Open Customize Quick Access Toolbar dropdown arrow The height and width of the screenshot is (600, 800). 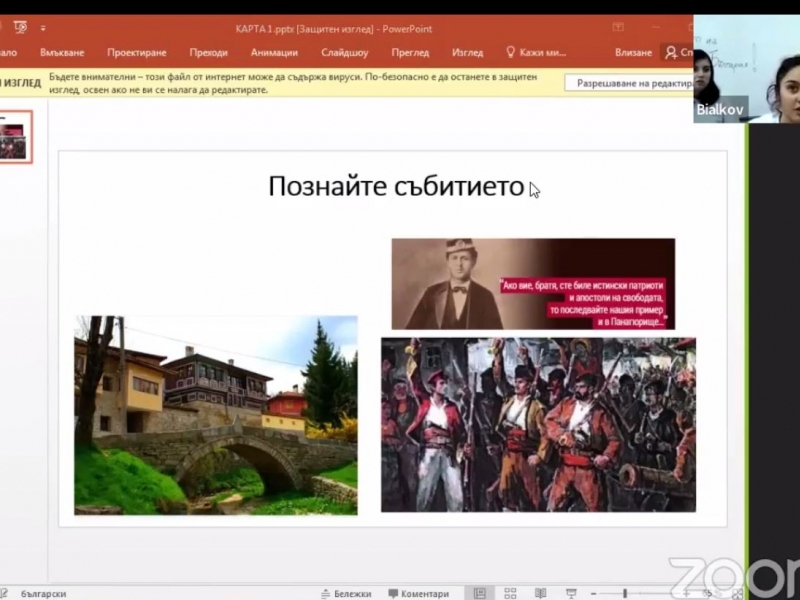point(43,28)
